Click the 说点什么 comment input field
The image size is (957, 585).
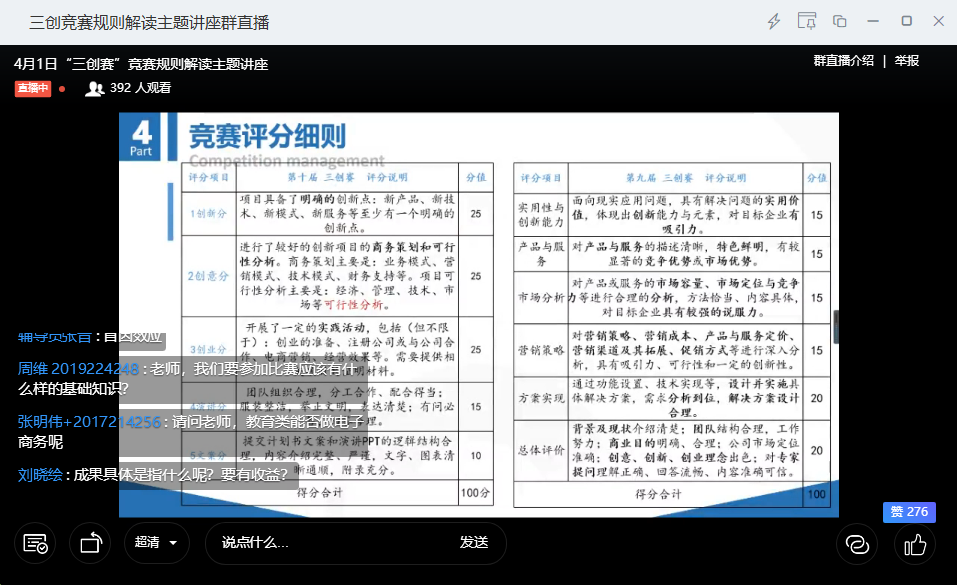pyautogui.click(x=330, y=543)
